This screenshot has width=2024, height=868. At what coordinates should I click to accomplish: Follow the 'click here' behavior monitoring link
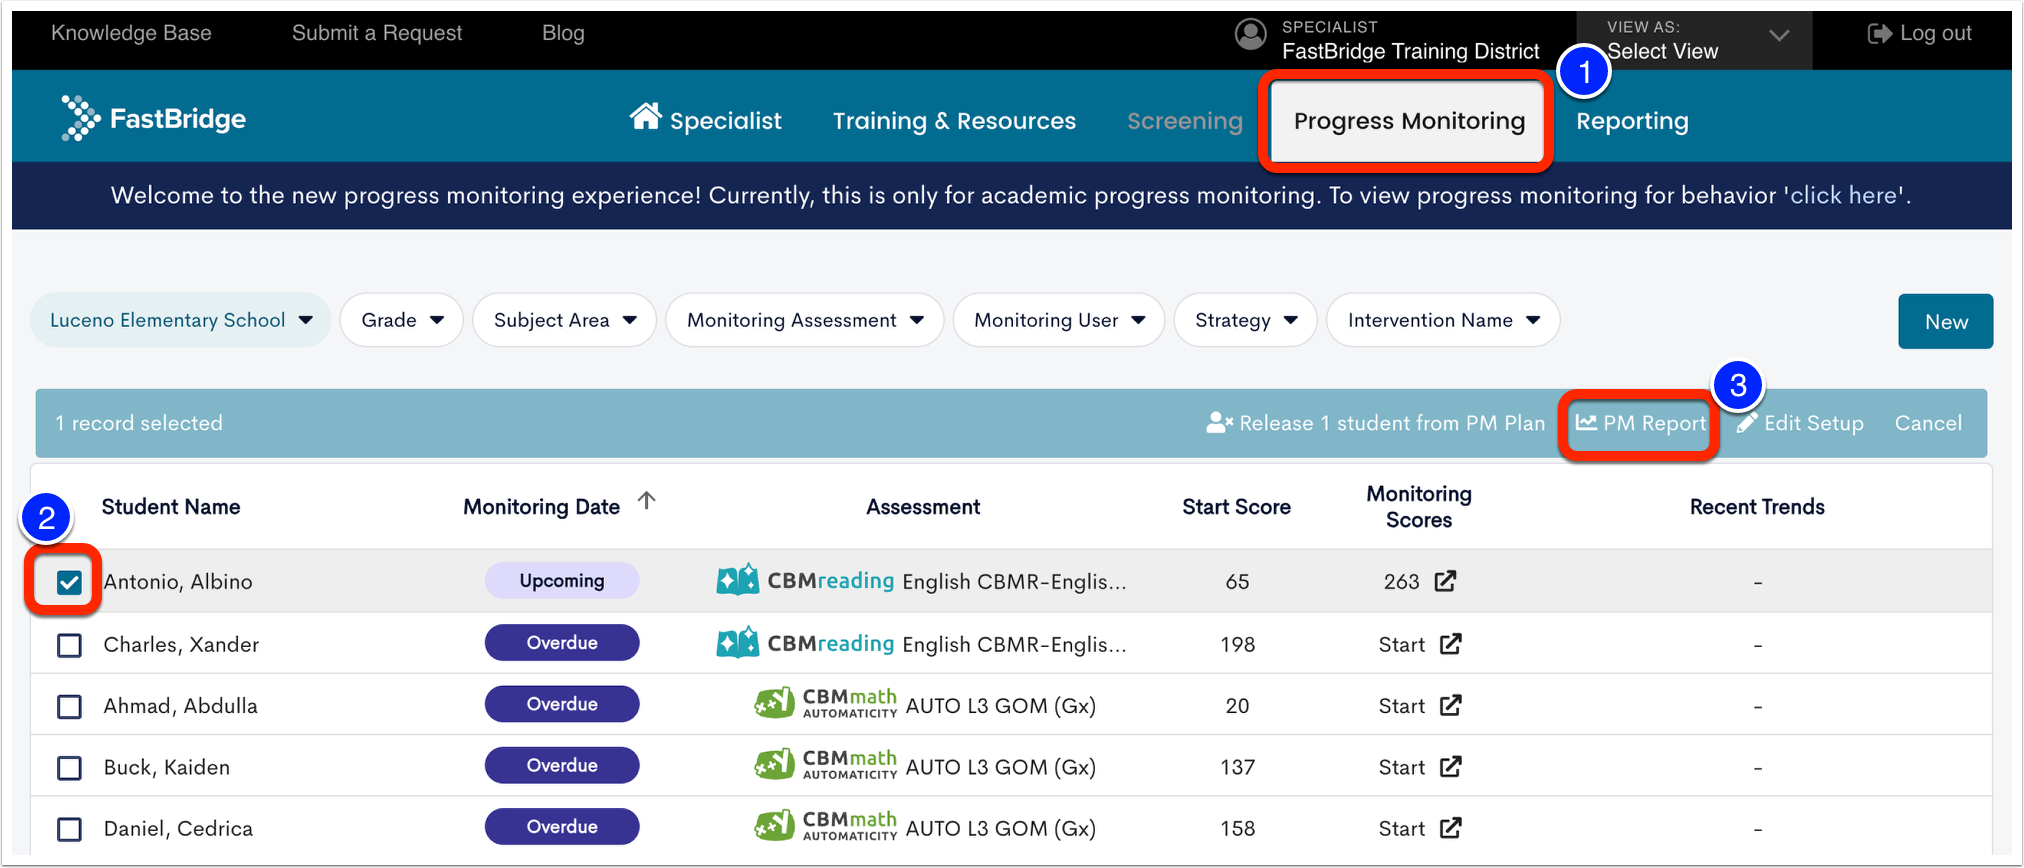[1843, 195]
